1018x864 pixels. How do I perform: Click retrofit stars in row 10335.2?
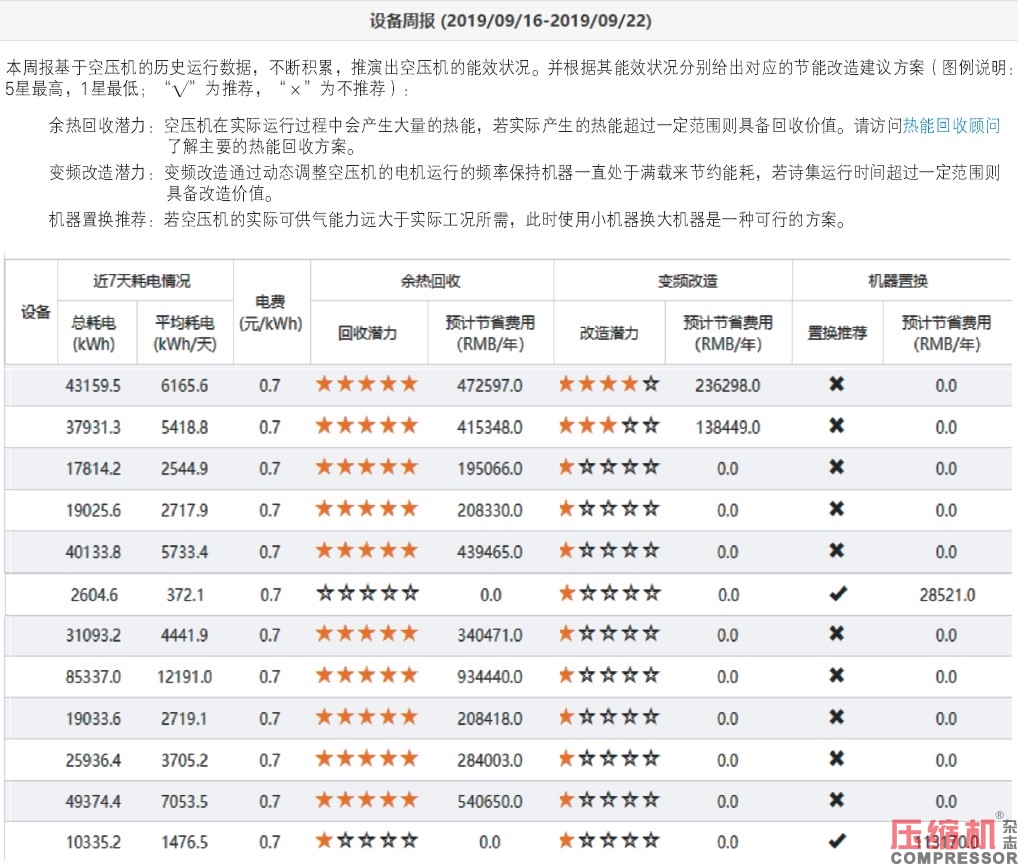point(609,841)
